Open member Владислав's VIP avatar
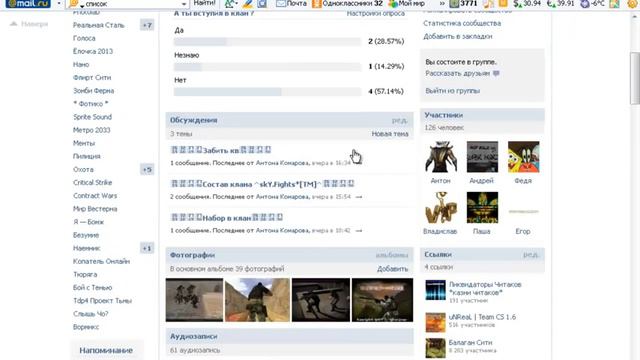 441,207
